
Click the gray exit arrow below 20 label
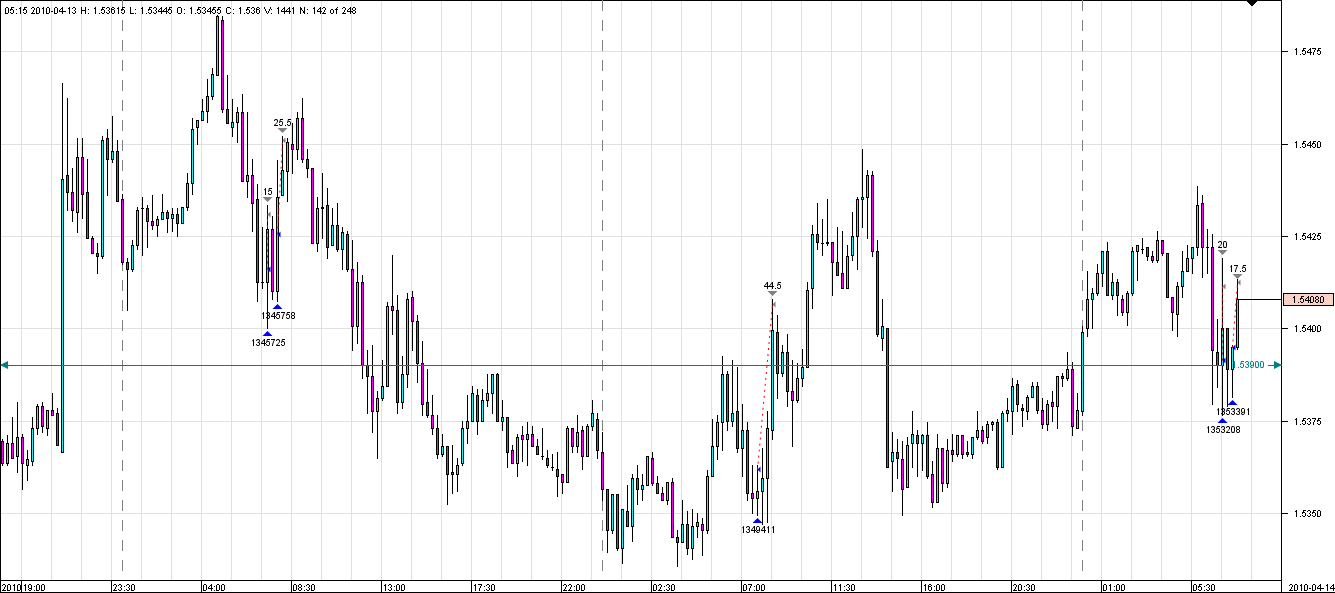click(x=1222, y=252)
